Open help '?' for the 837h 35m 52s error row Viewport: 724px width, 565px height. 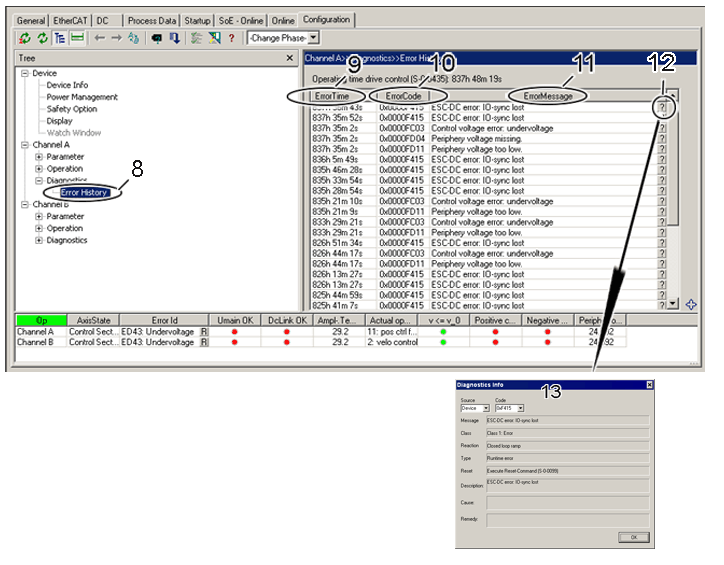(661, 117)
